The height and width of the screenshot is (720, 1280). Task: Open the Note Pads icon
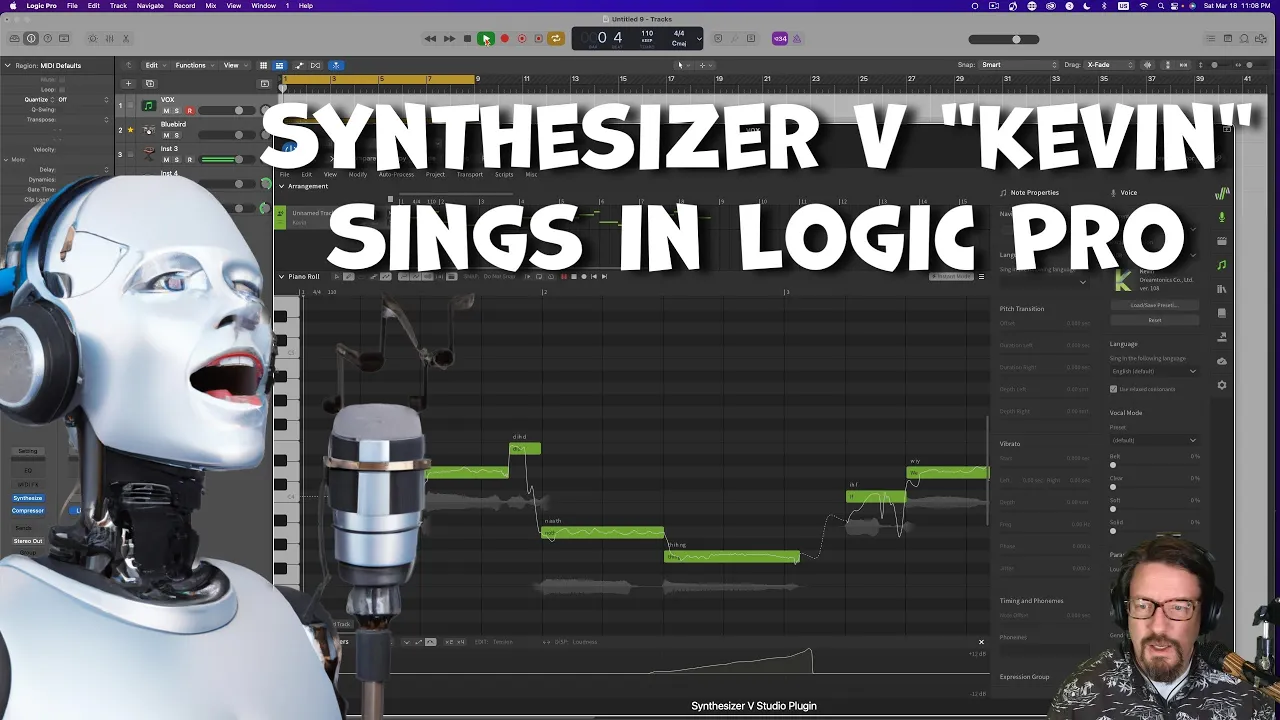pyautogui.click(x=1228, y=39)
